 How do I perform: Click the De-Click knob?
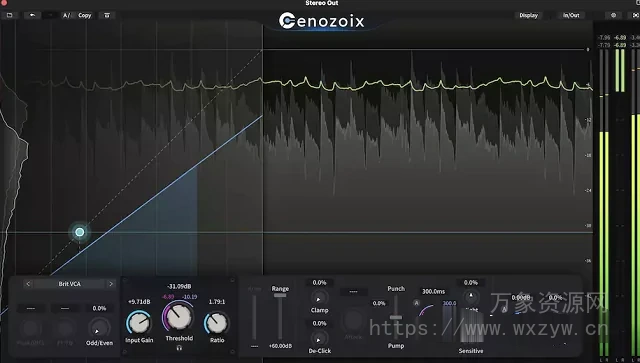click(x=319, y=339)
